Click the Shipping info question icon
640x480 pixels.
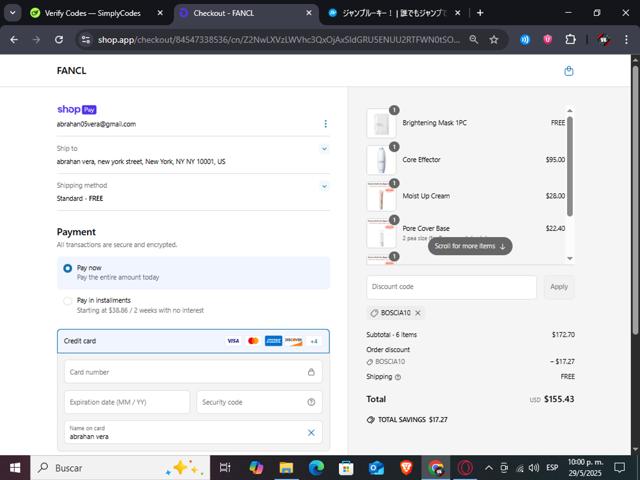click(398, 377)
